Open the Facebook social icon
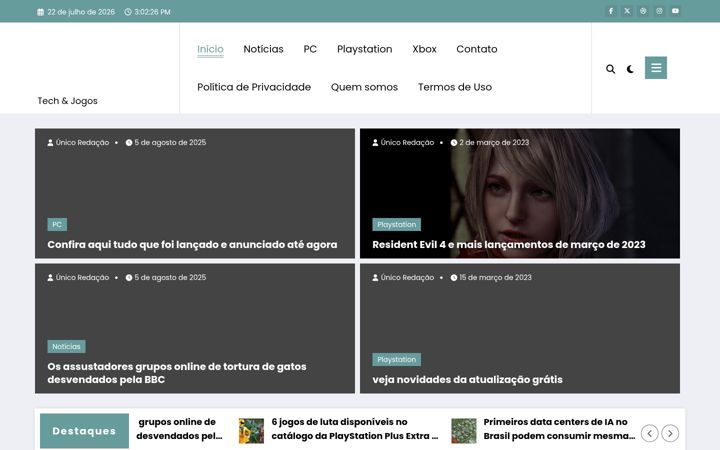720x450 pixels. click(x=611, y=11)
